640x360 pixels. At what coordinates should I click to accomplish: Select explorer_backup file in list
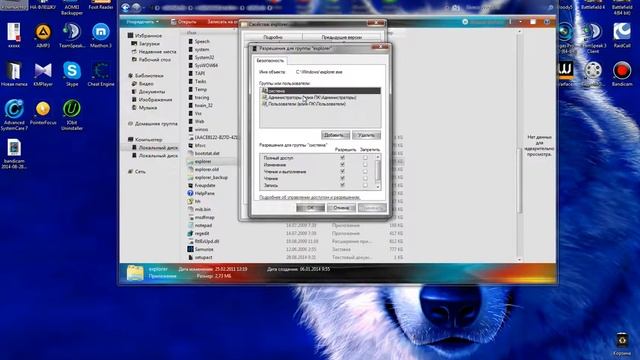[208, 178]
